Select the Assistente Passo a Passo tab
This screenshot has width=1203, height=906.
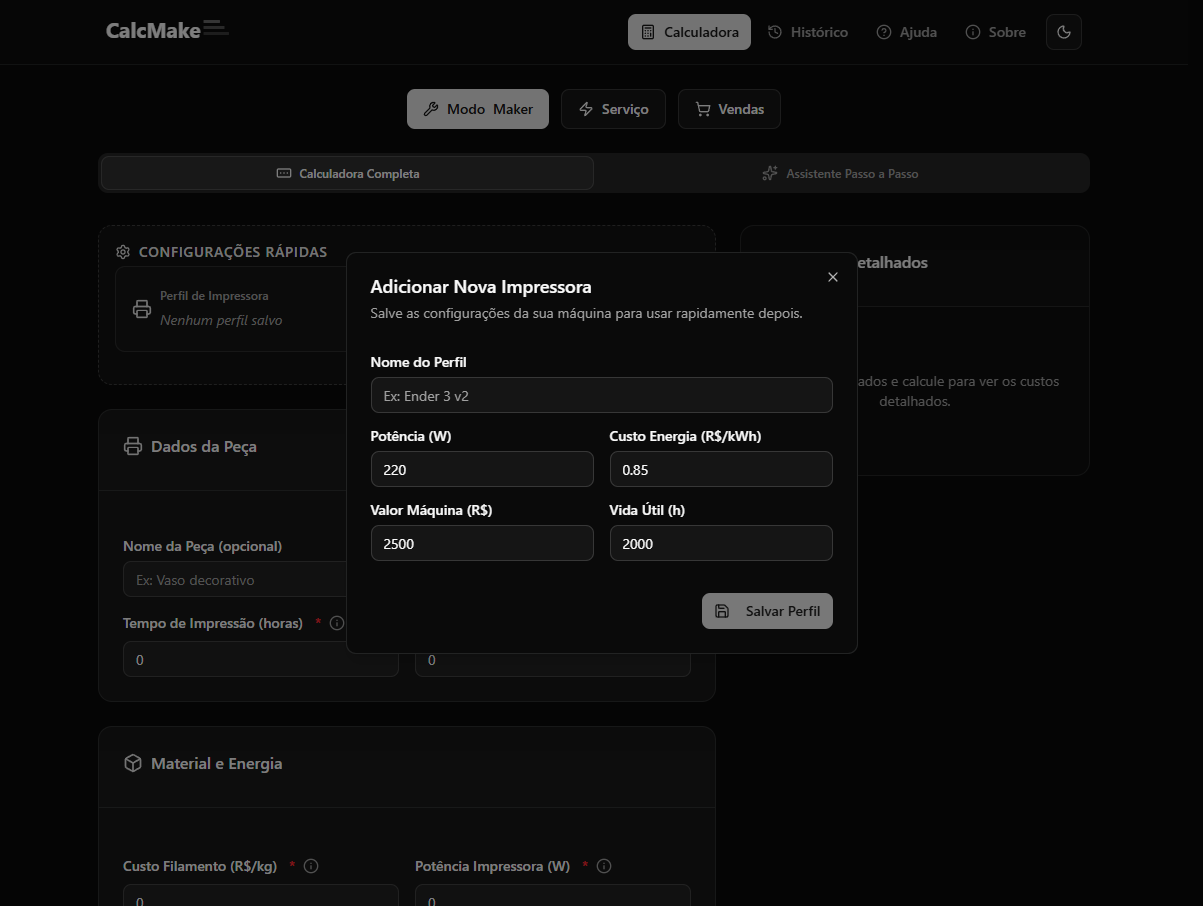[x=840, y=173]
